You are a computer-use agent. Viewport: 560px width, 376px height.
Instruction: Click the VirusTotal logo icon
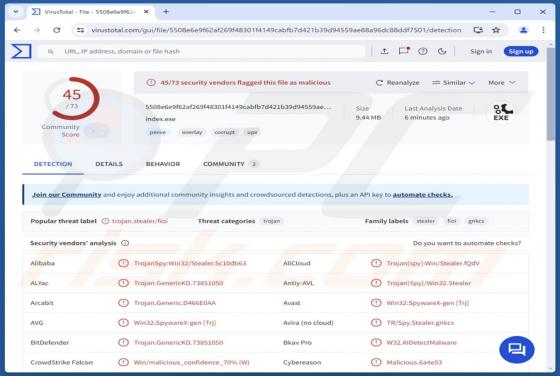(21, 51)
